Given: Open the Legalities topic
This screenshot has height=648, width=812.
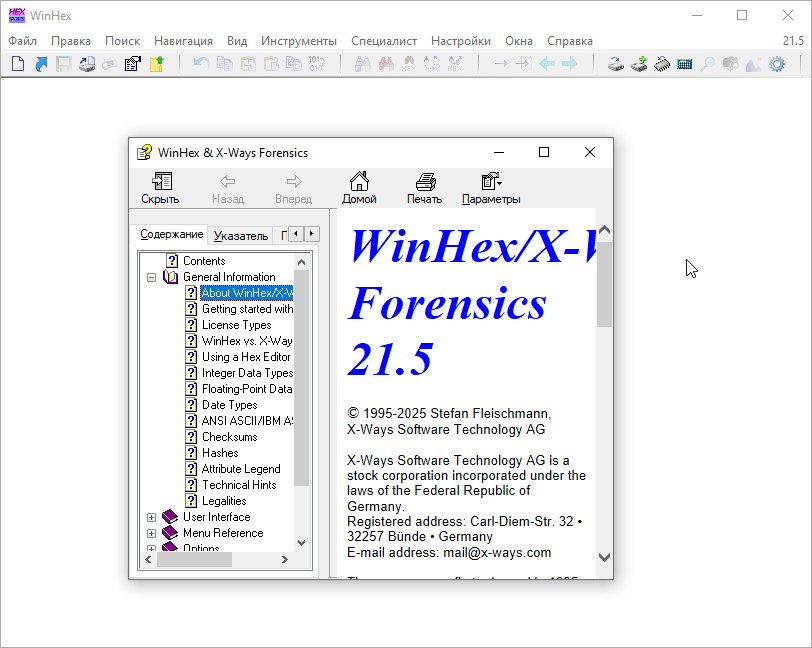Looking at the screenshot, I should point(224,501).
